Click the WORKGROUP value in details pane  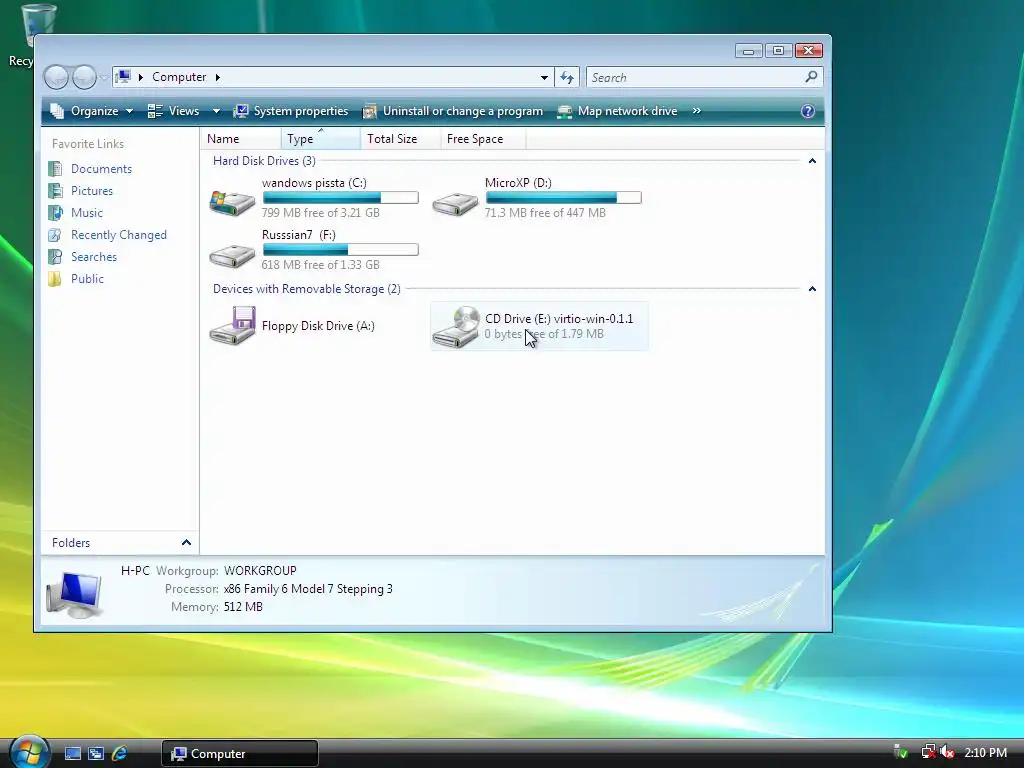tap(260, 571)
